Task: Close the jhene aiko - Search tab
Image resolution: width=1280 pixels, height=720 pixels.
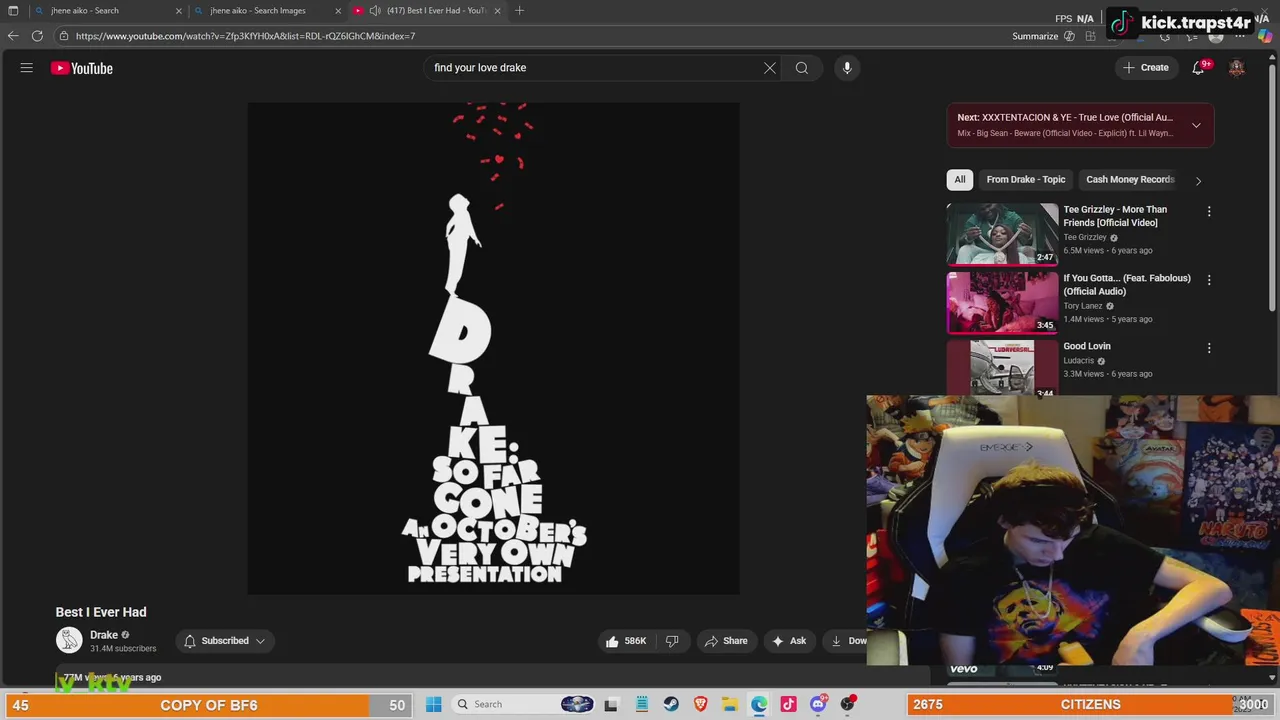Action: coord(179,11)
